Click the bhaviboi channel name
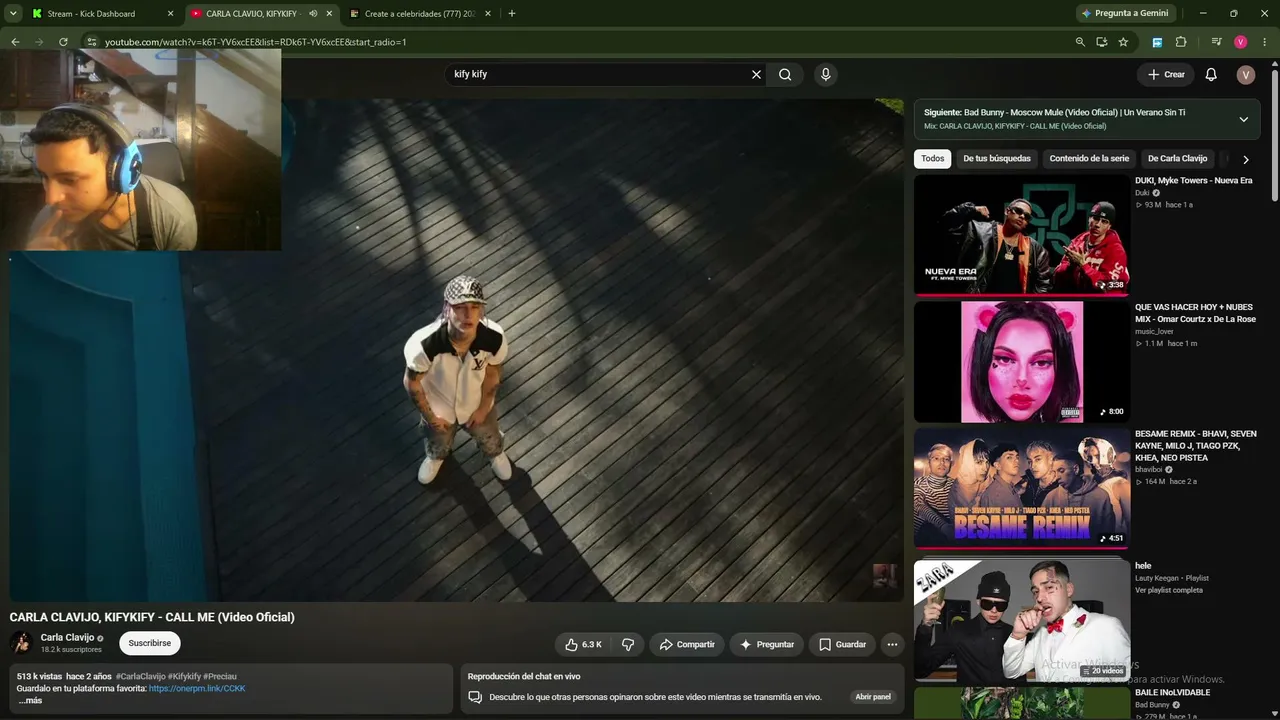The height and width of the screenshot is (720, 1280). point(1149,470)
